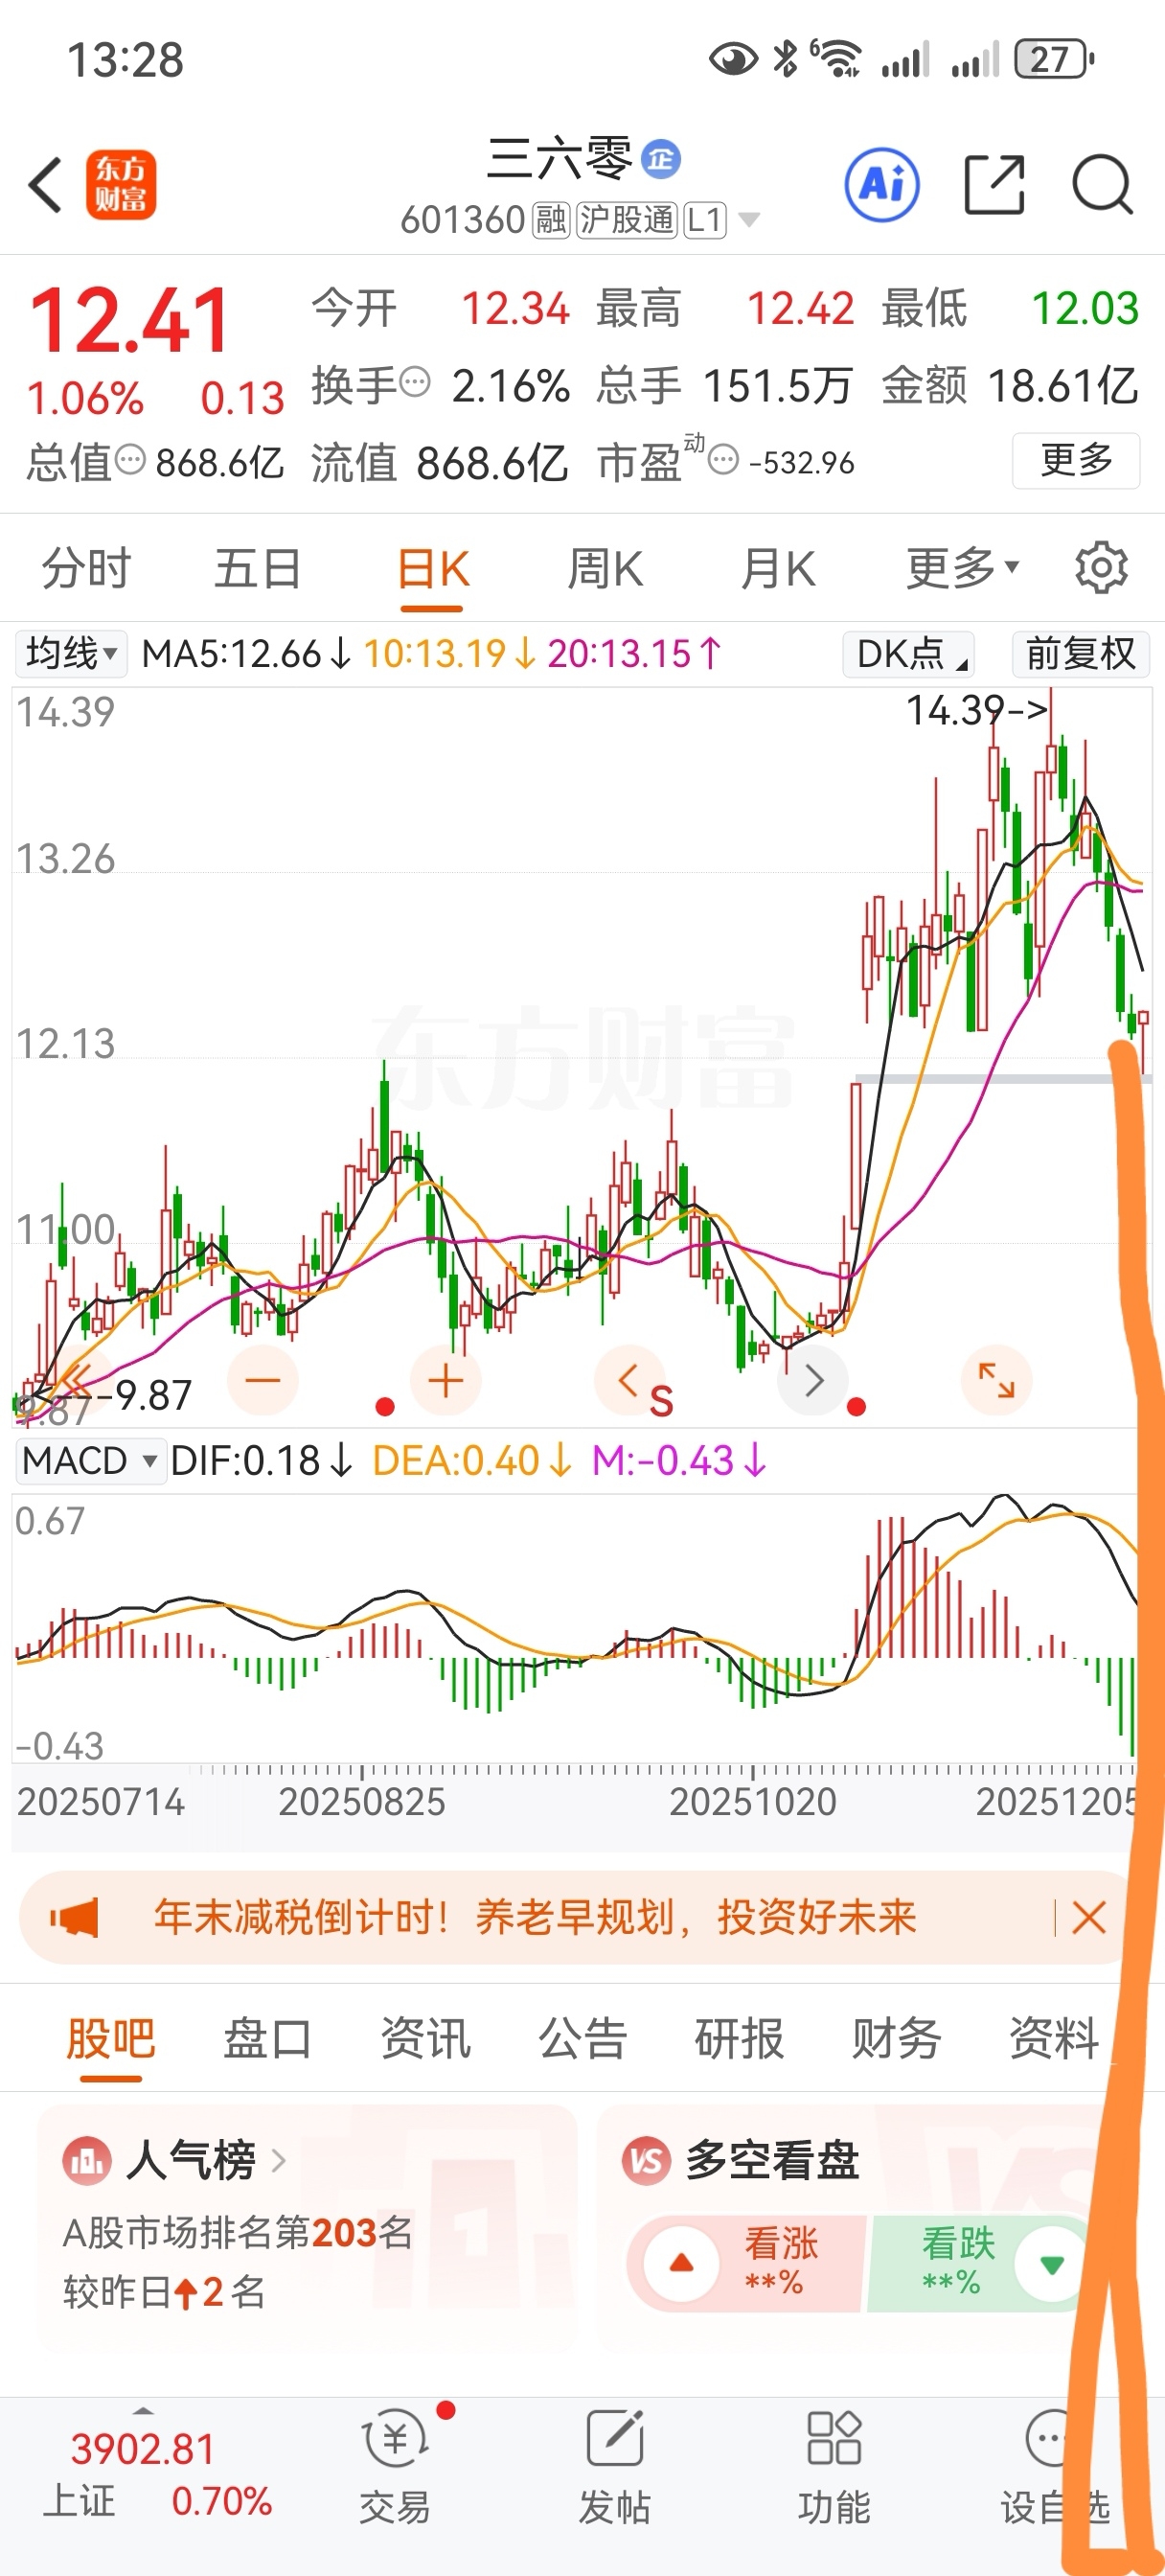Screen dimensions: 1165x2576
Task: Switch to the 财务 tab
Action: point(896,2037)
